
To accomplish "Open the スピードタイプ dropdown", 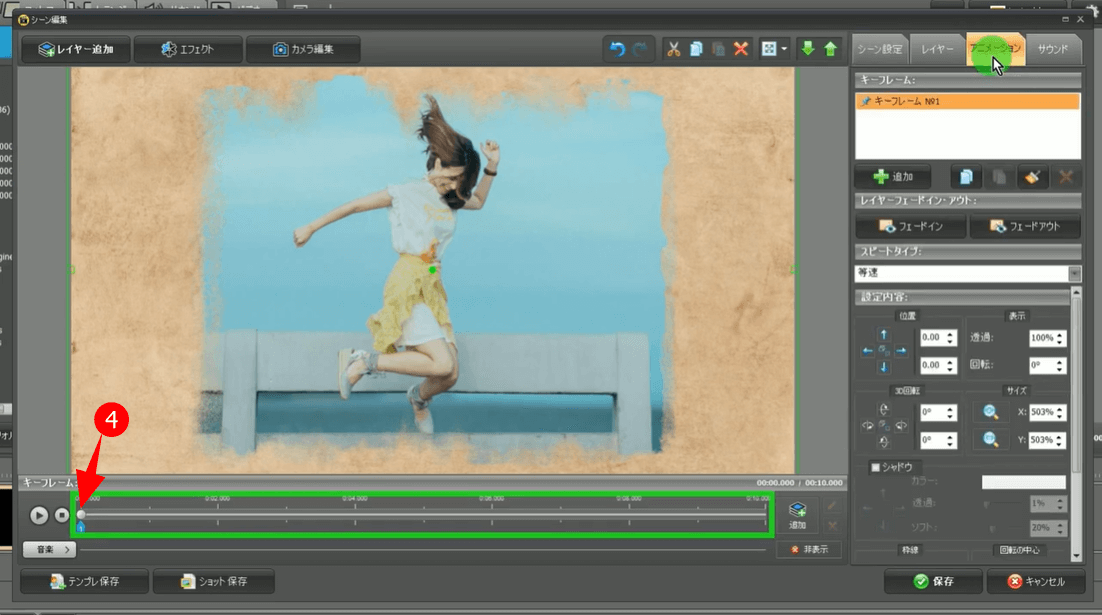I will point(1074,273).
